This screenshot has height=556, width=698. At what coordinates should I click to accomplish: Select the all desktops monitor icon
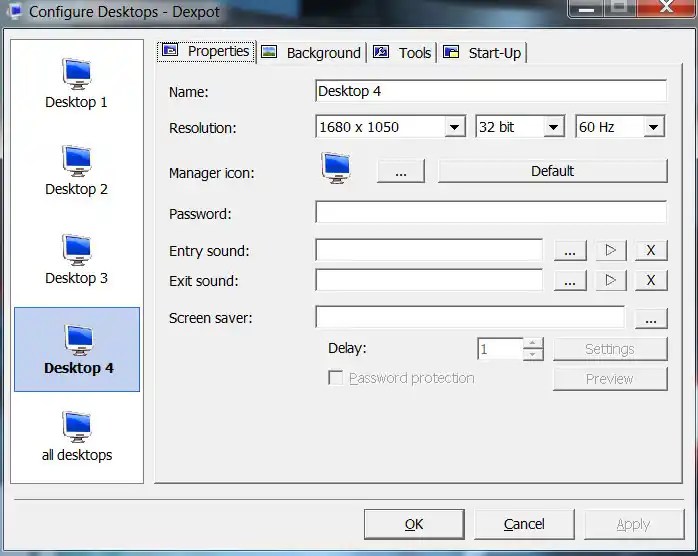click(77, 427)
